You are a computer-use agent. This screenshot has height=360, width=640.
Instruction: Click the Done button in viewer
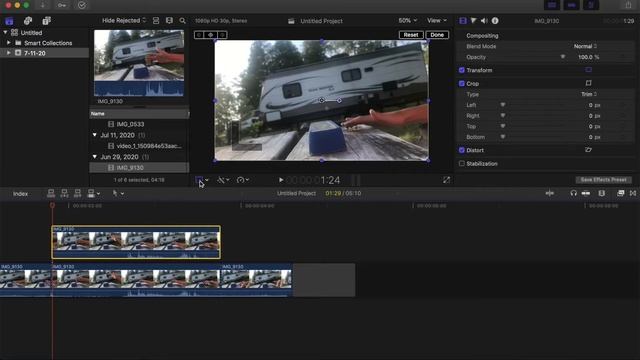[437, 35]
